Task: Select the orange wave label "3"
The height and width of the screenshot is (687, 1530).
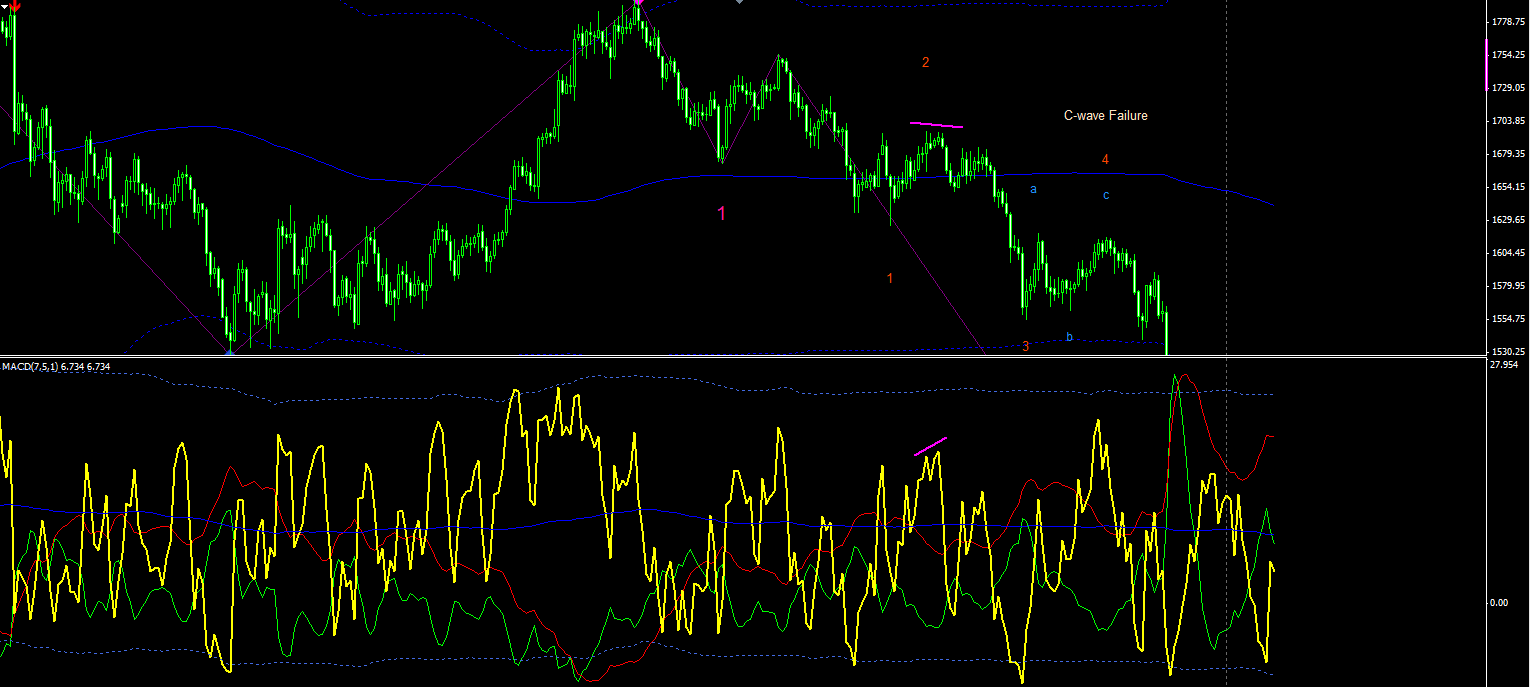Action: tap(1025, 346)
